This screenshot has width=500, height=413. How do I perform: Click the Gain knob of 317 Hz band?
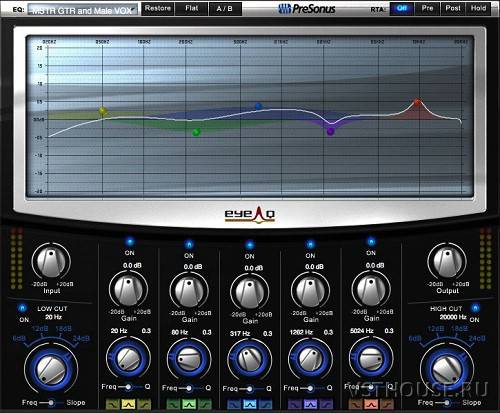point(250,293)
